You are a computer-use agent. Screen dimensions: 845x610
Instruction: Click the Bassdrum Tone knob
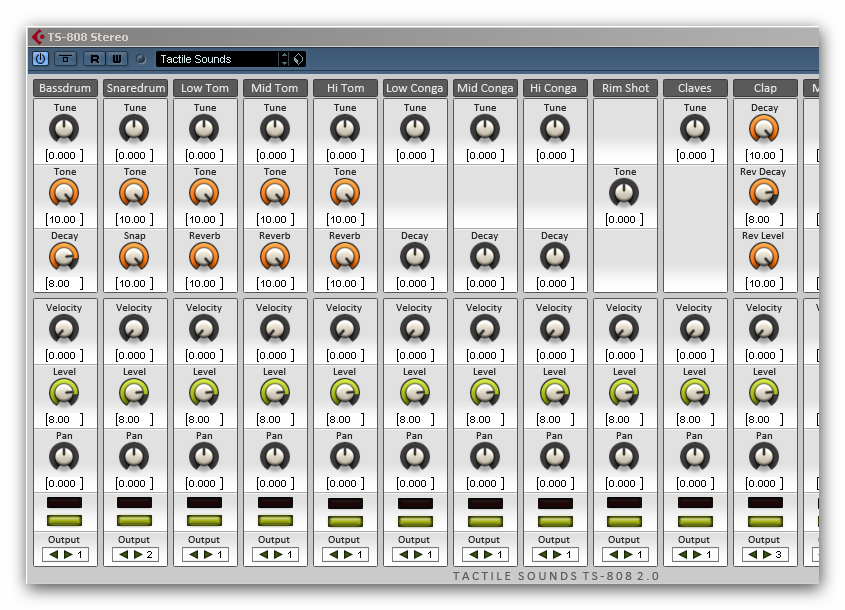[64, 193]
